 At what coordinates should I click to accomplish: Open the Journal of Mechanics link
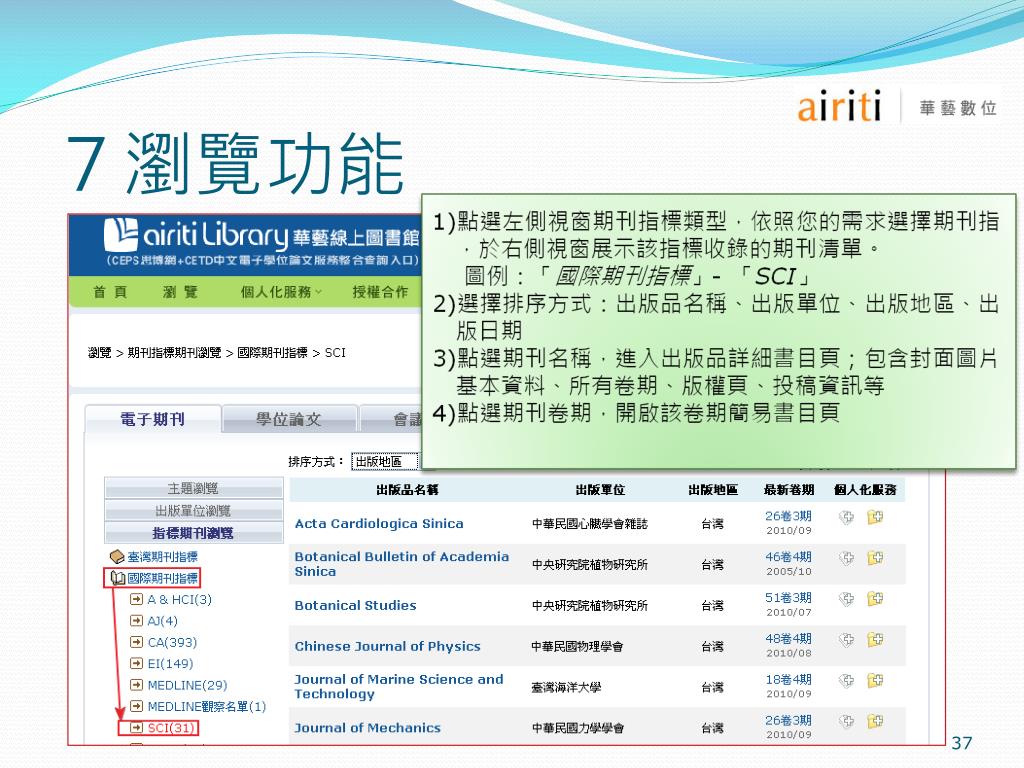pyautogui.click(x=368, y=728)
